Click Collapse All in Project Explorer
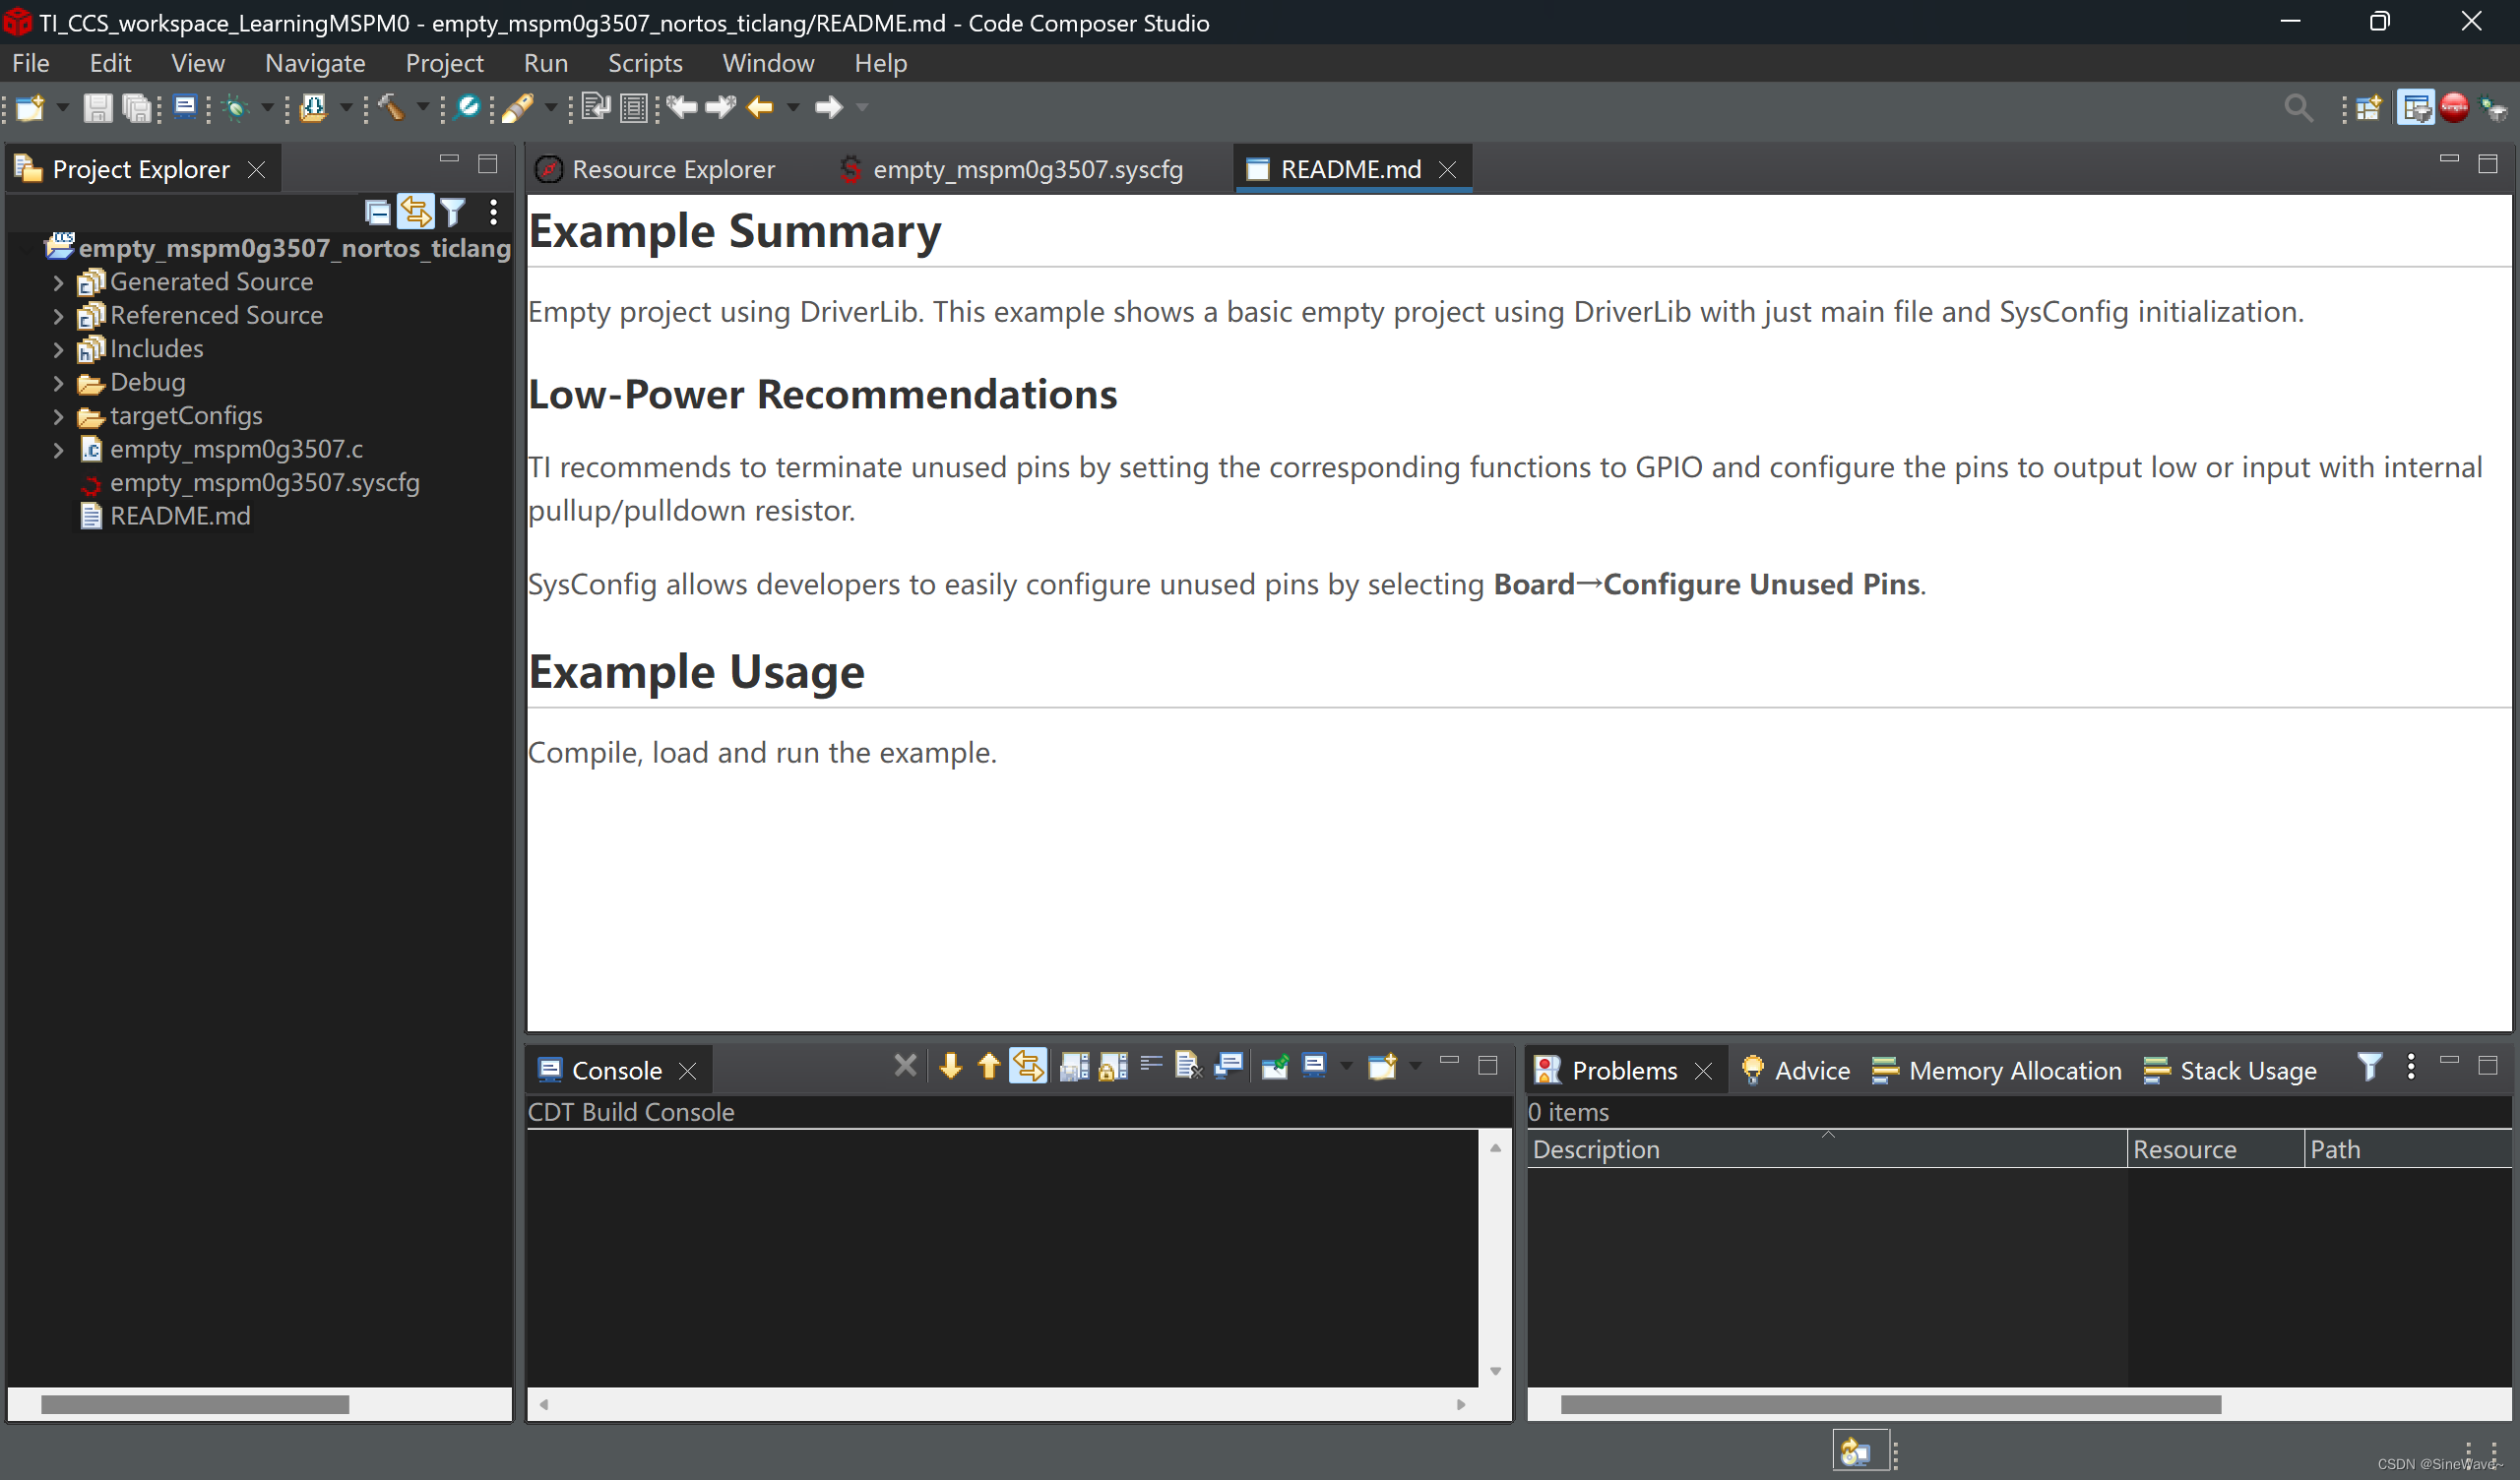The height and width of the screenshot is (1480, 2520). 377,212
